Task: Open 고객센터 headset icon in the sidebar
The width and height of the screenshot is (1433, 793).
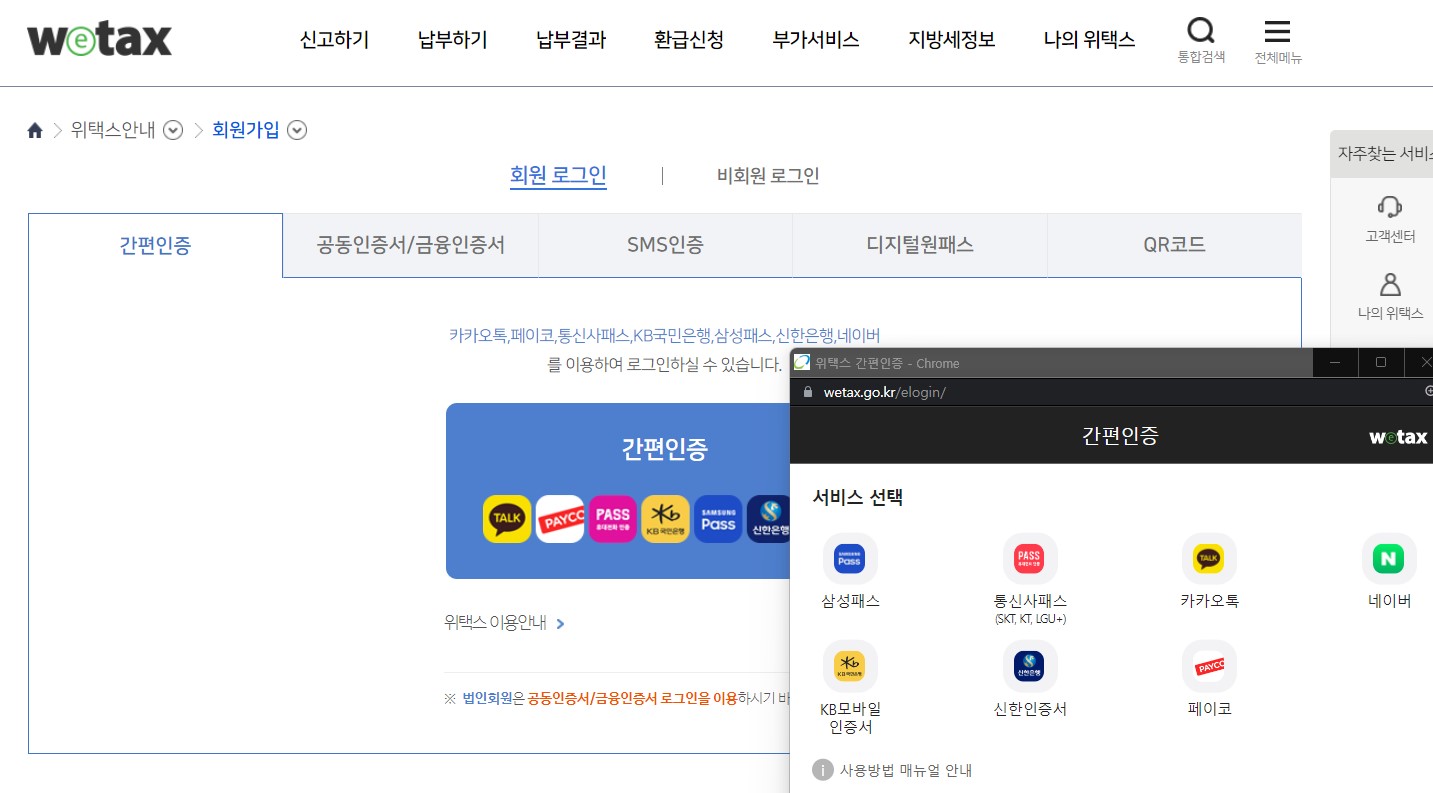Action: (x=1390, y=206)
